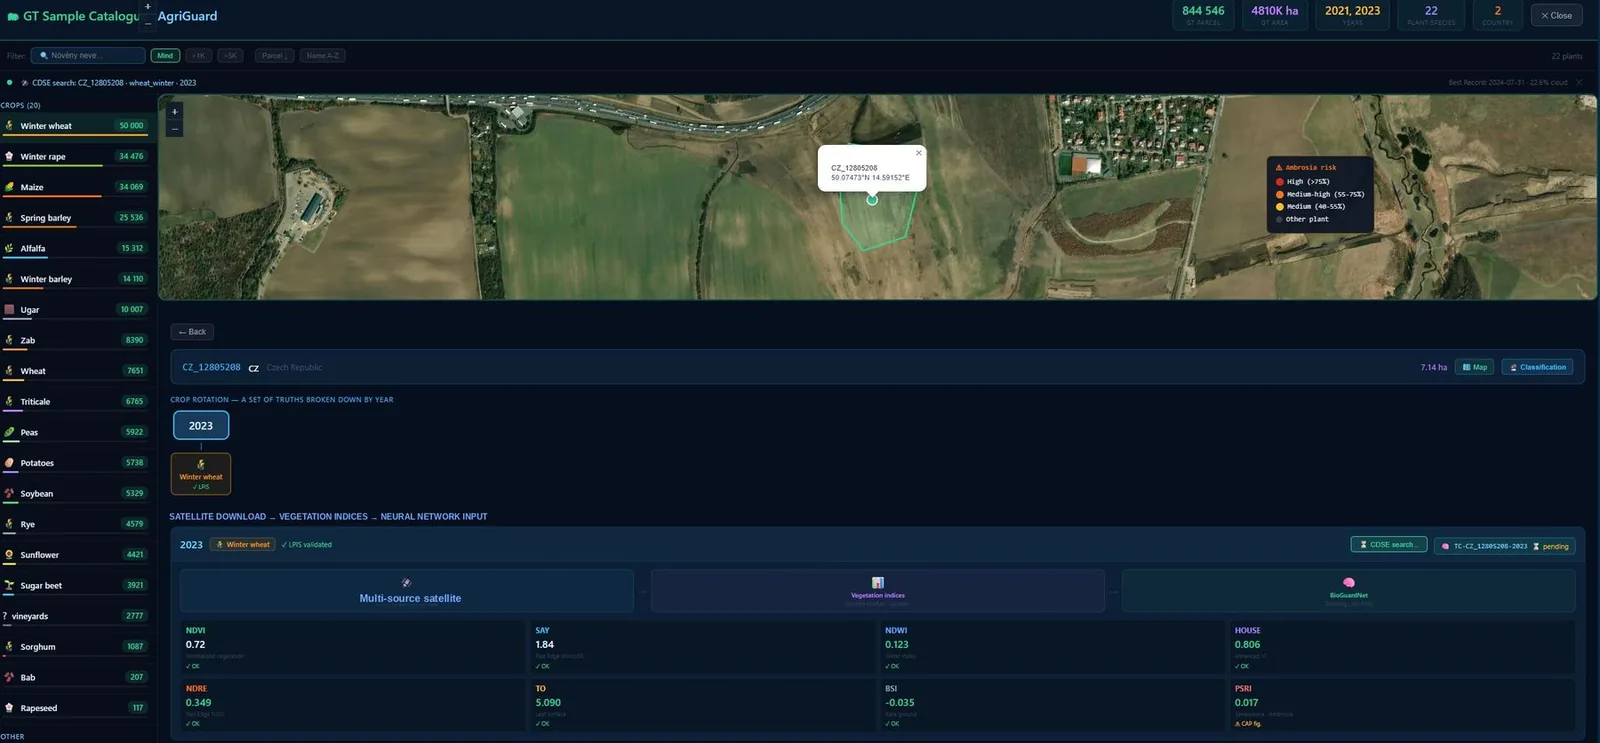Open the parcel Map view

1475,367
